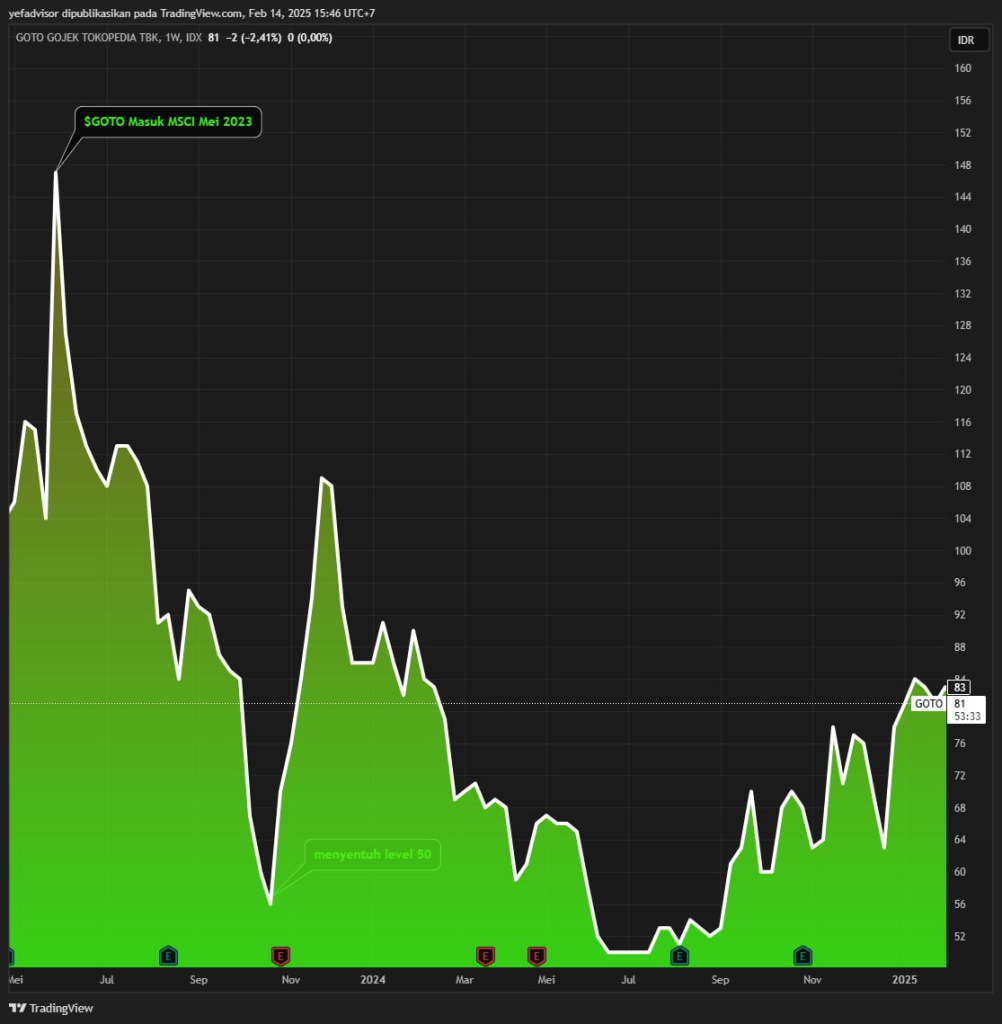Click the '148' price axis label

pos(963,165)
